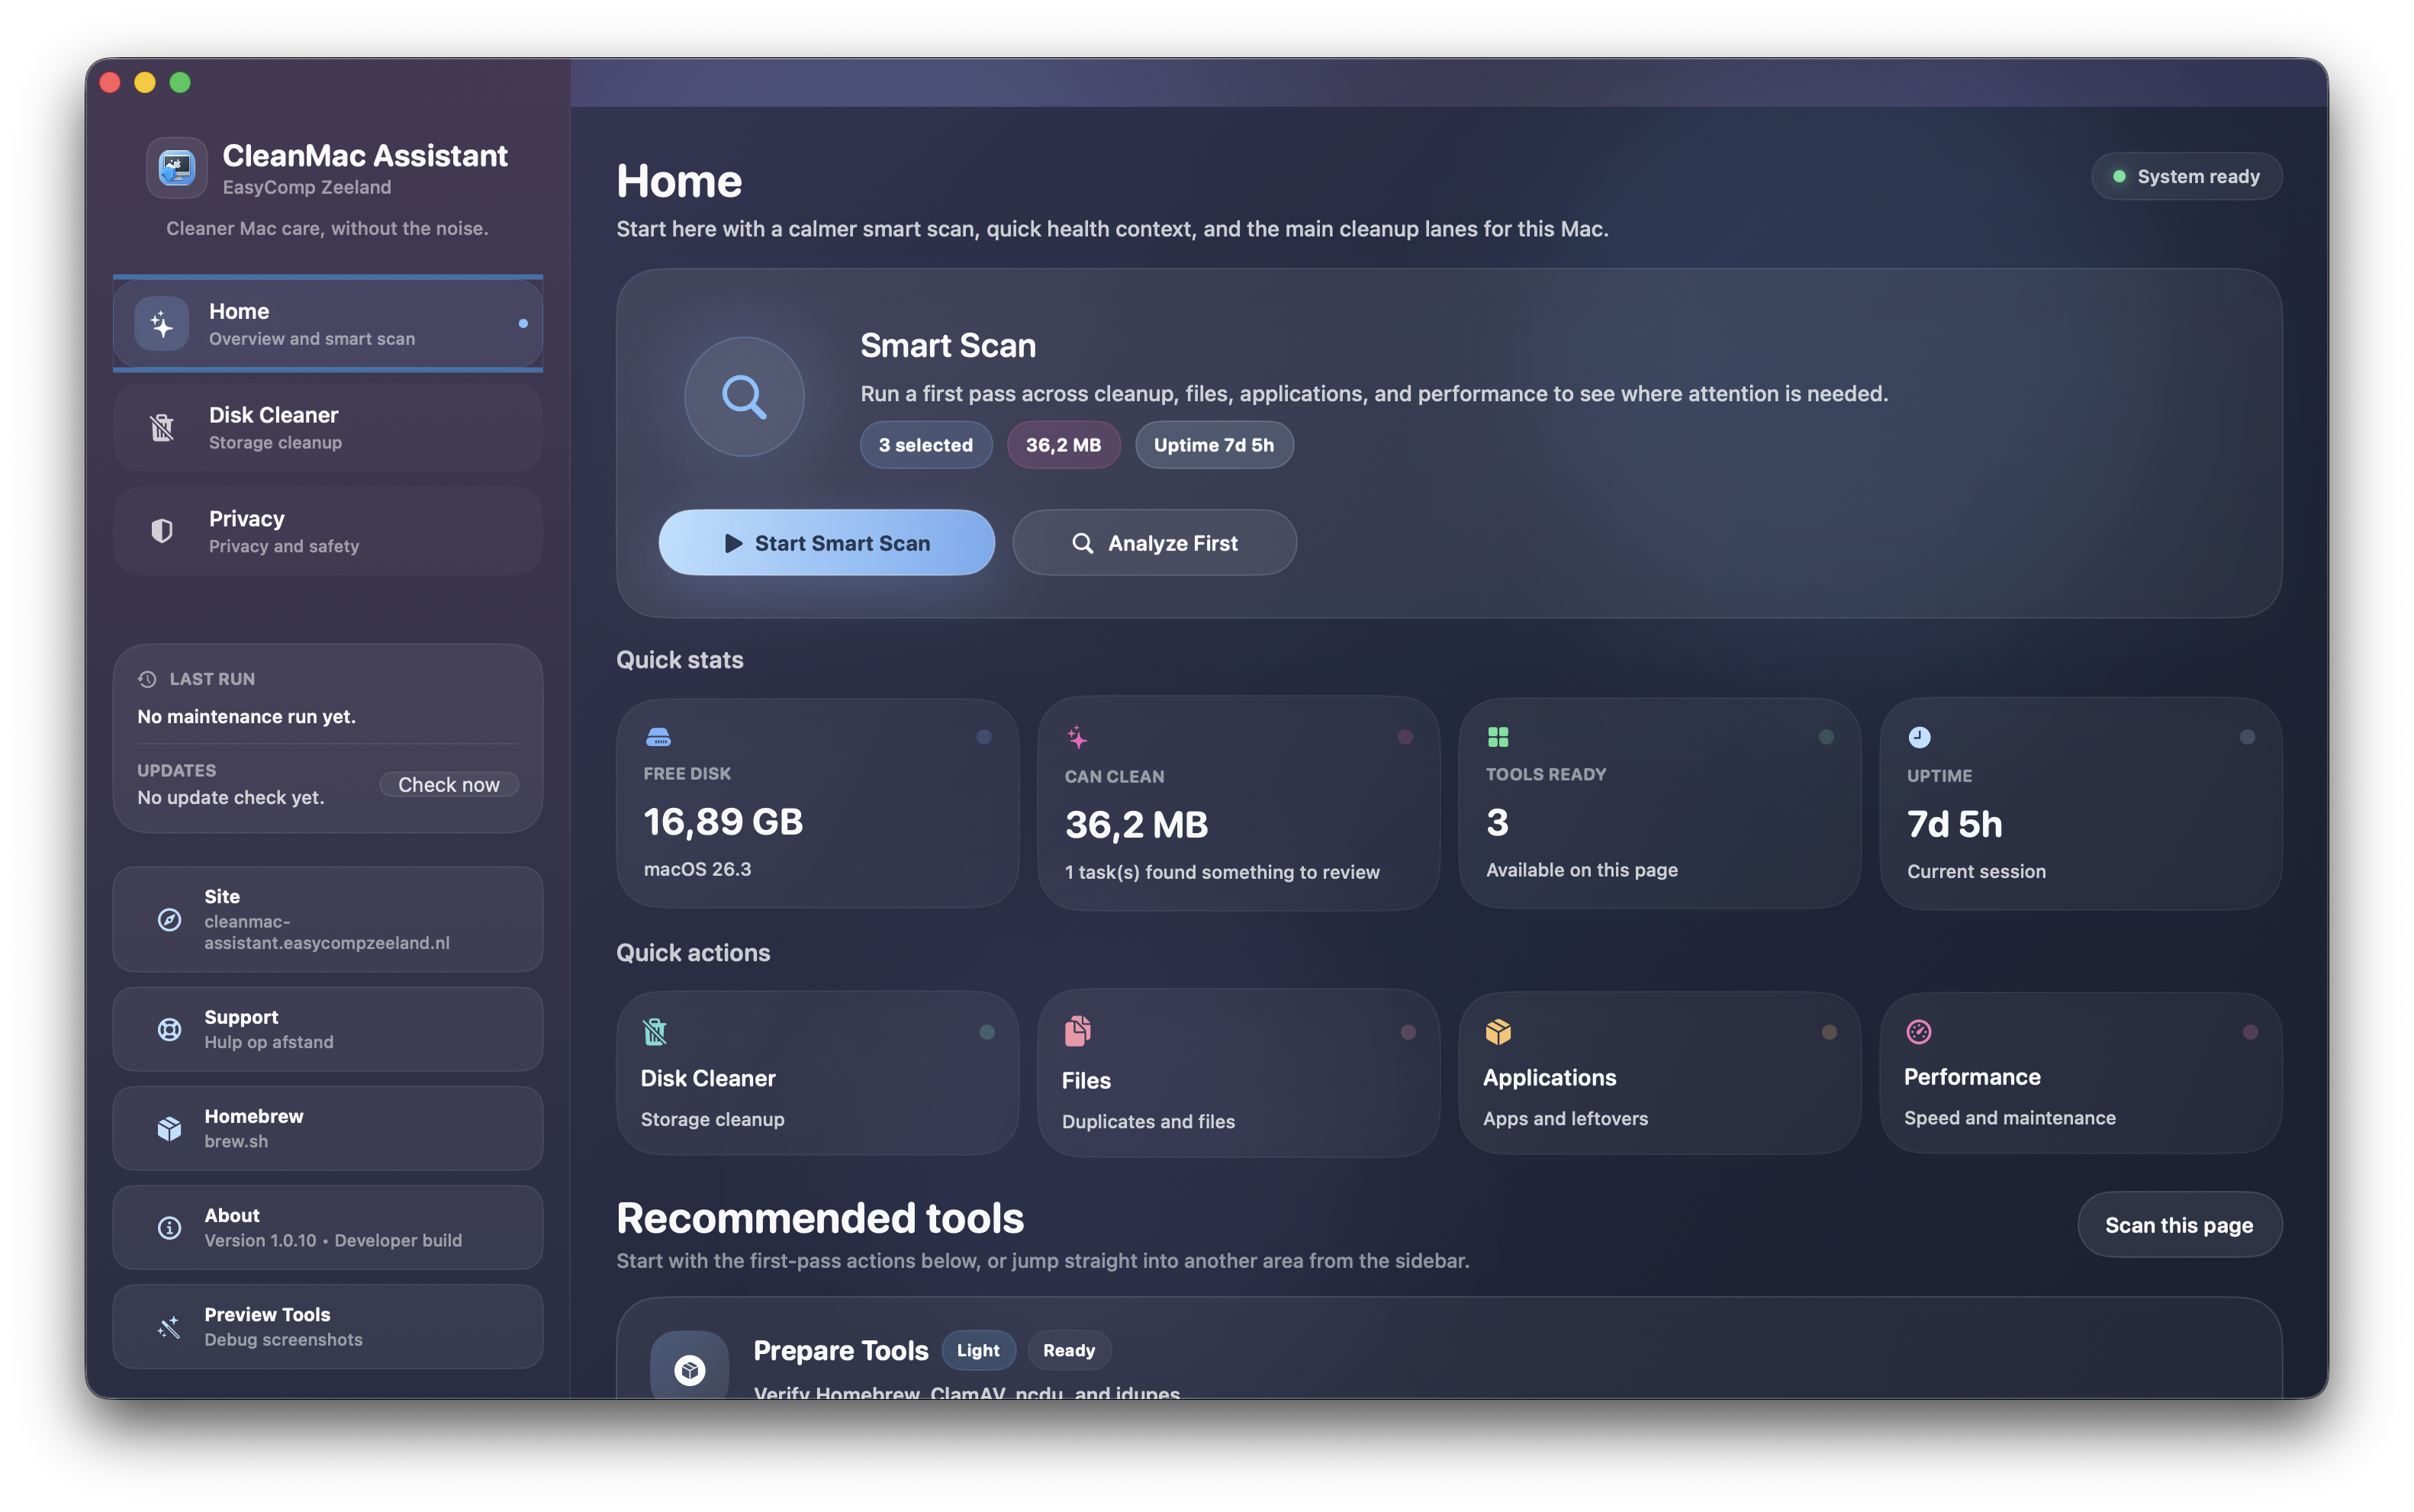Screen dimensions: 2414x1512
Task: Select the Preview Tools wand icon
Action: 170,1326
